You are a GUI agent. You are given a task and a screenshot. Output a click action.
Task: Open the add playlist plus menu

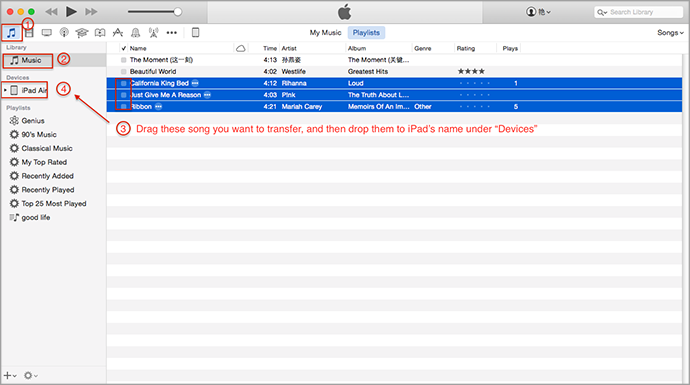point(10,375)
